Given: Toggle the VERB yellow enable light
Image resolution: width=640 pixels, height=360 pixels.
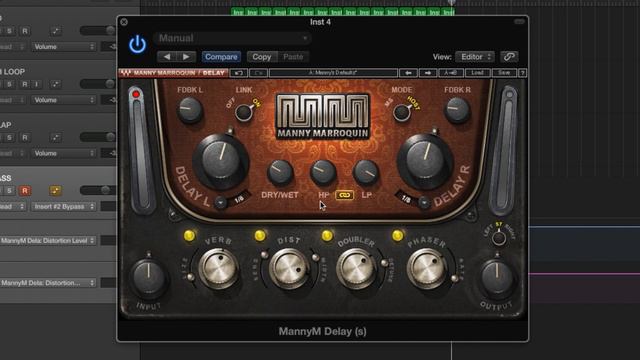Looking at the screenshot, I should click(189, 236).
